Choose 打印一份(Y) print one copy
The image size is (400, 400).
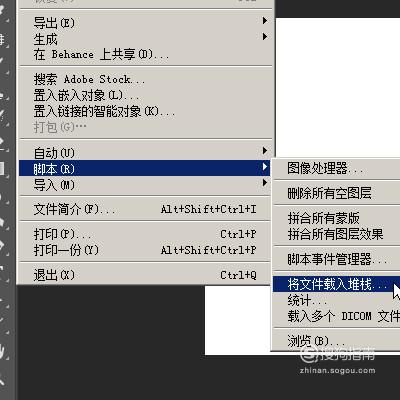coord(145,250)
